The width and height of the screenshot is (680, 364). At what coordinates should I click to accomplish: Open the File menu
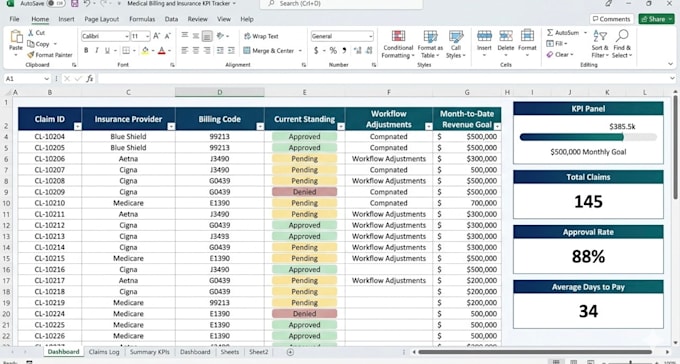click(x=14, y=19)
